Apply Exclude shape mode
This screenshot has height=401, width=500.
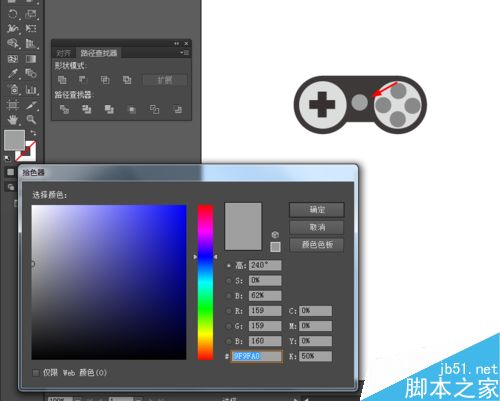click(x=127, y=80)
